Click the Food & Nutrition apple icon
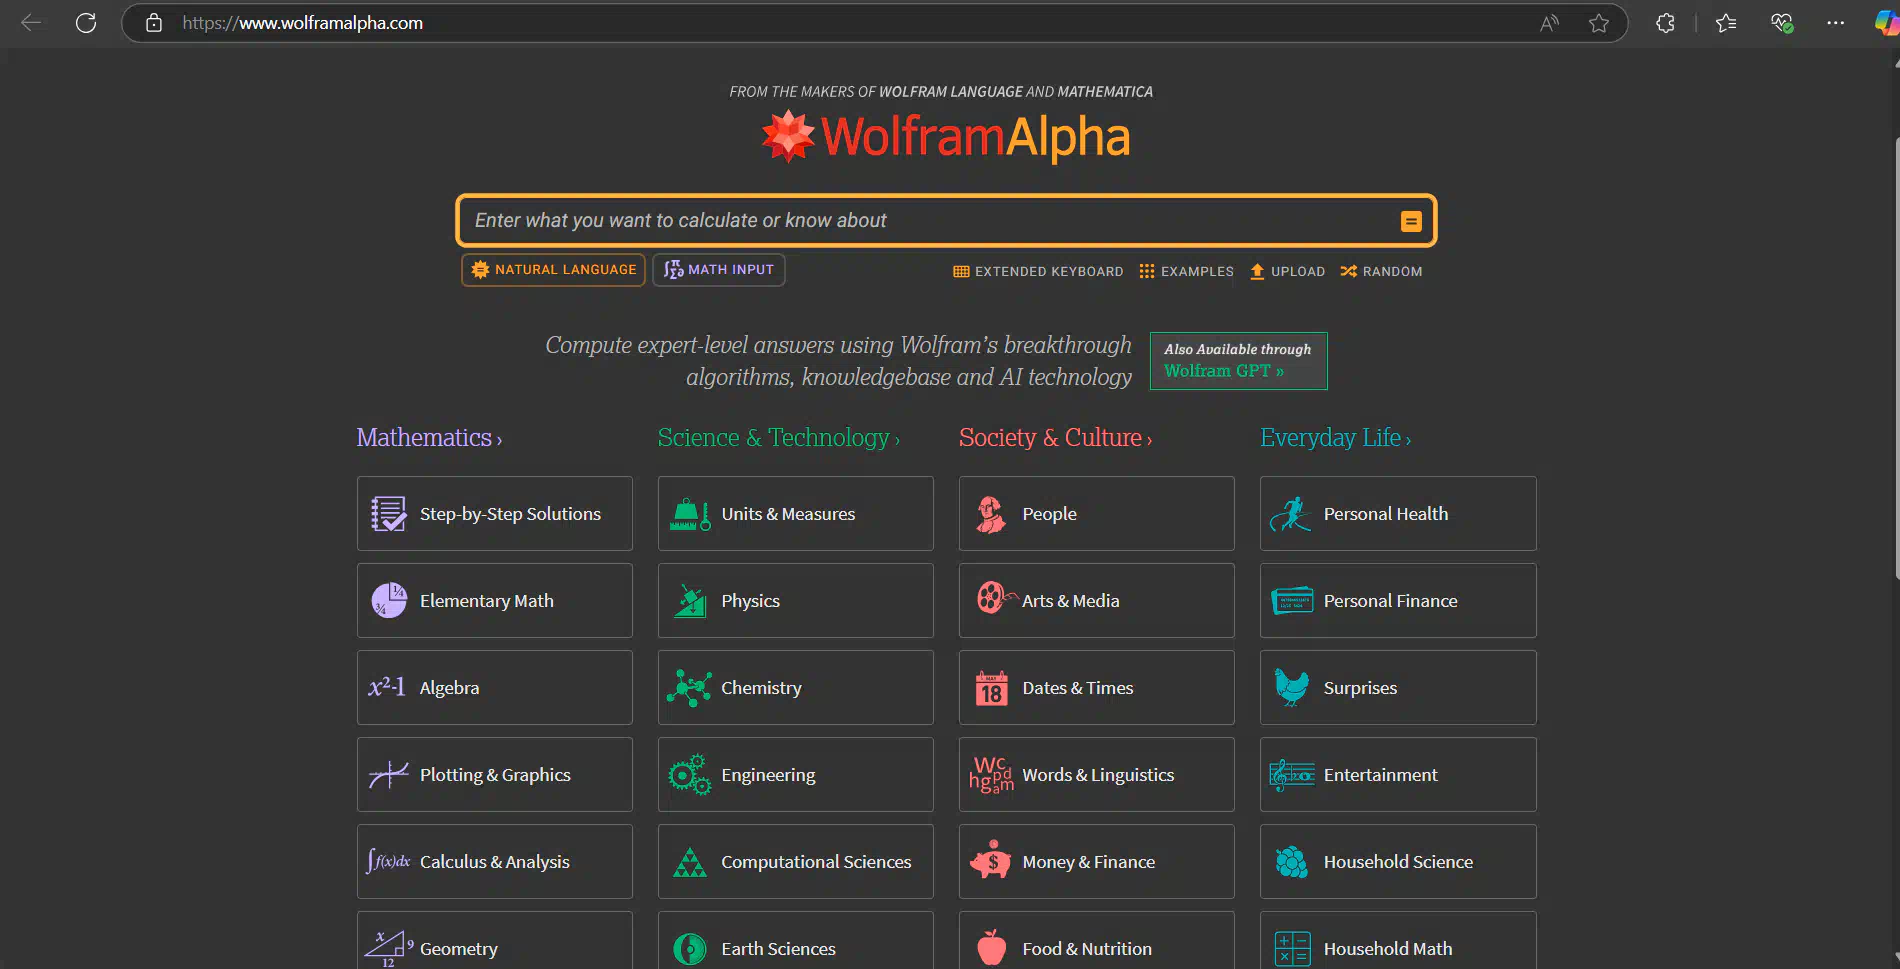 pyautogui.click(x=992, y=947)
